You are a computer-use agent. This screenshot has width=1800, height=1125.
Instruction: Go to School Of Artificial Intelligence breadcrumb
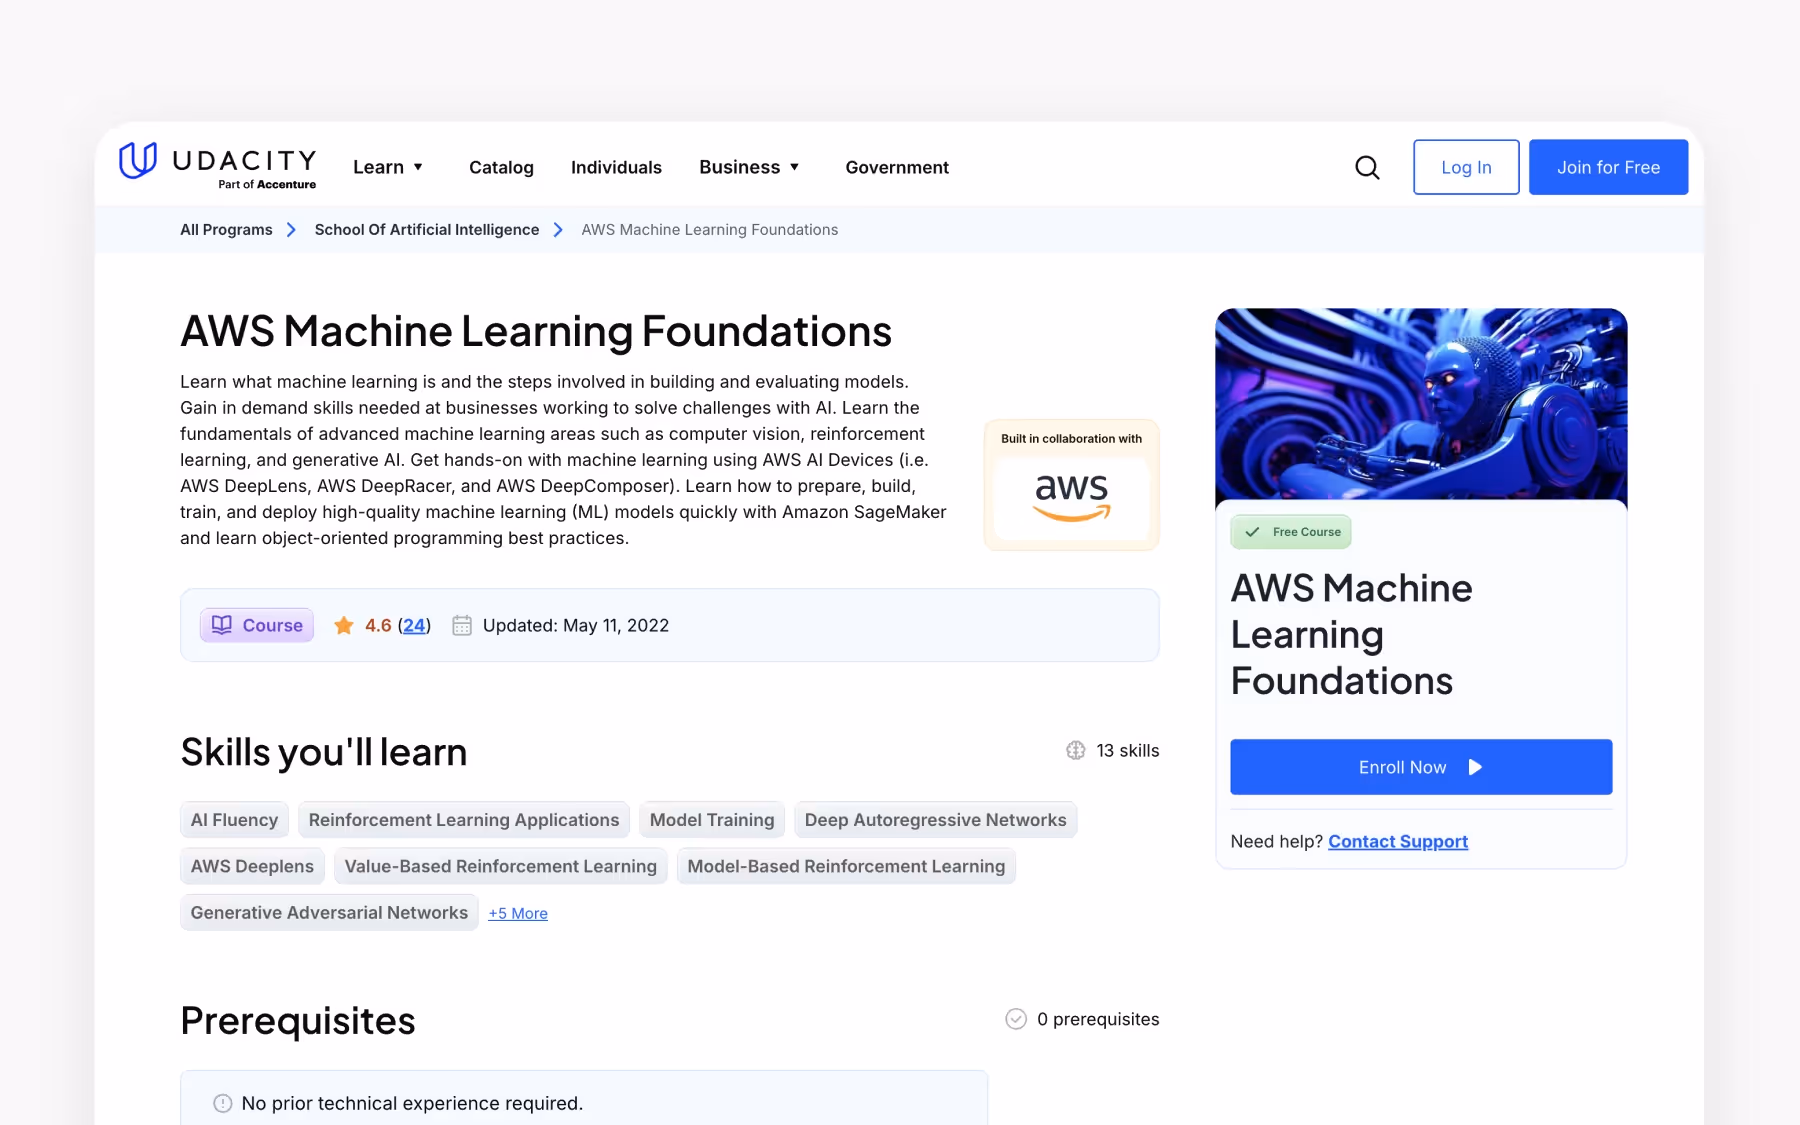(427, 230)
